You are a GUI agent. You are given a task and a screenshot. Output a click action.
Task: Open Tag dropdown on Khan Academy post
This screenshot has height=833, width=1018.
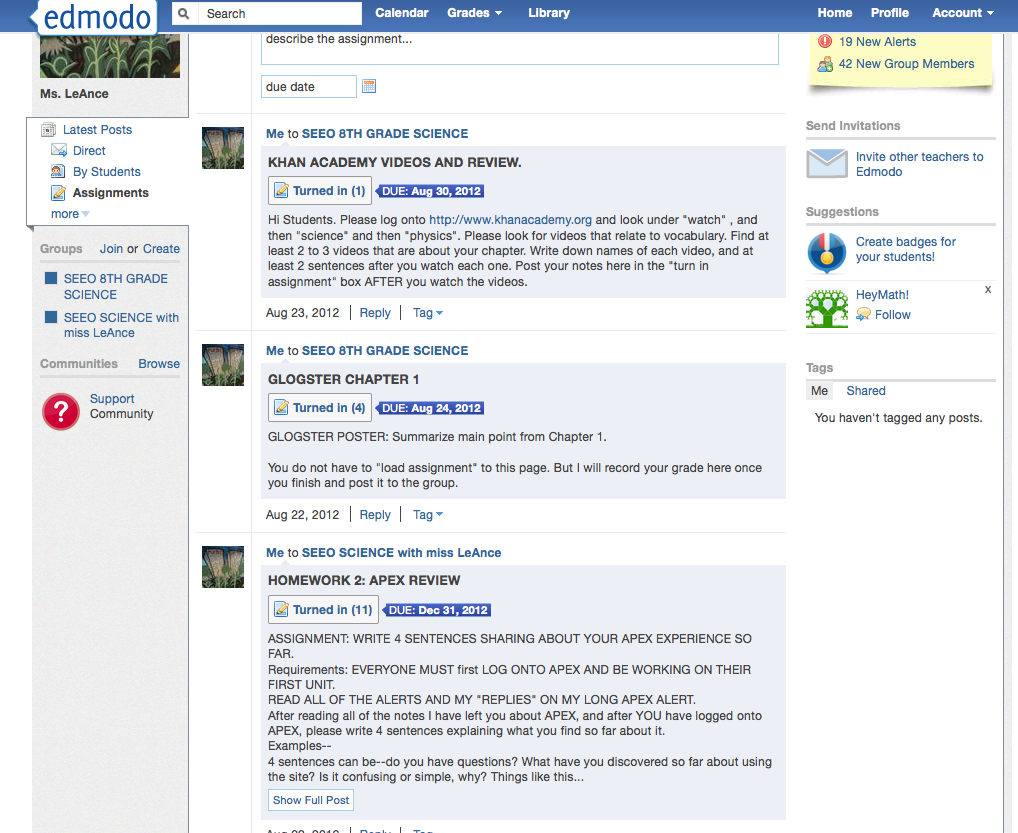tap(427, 313)
